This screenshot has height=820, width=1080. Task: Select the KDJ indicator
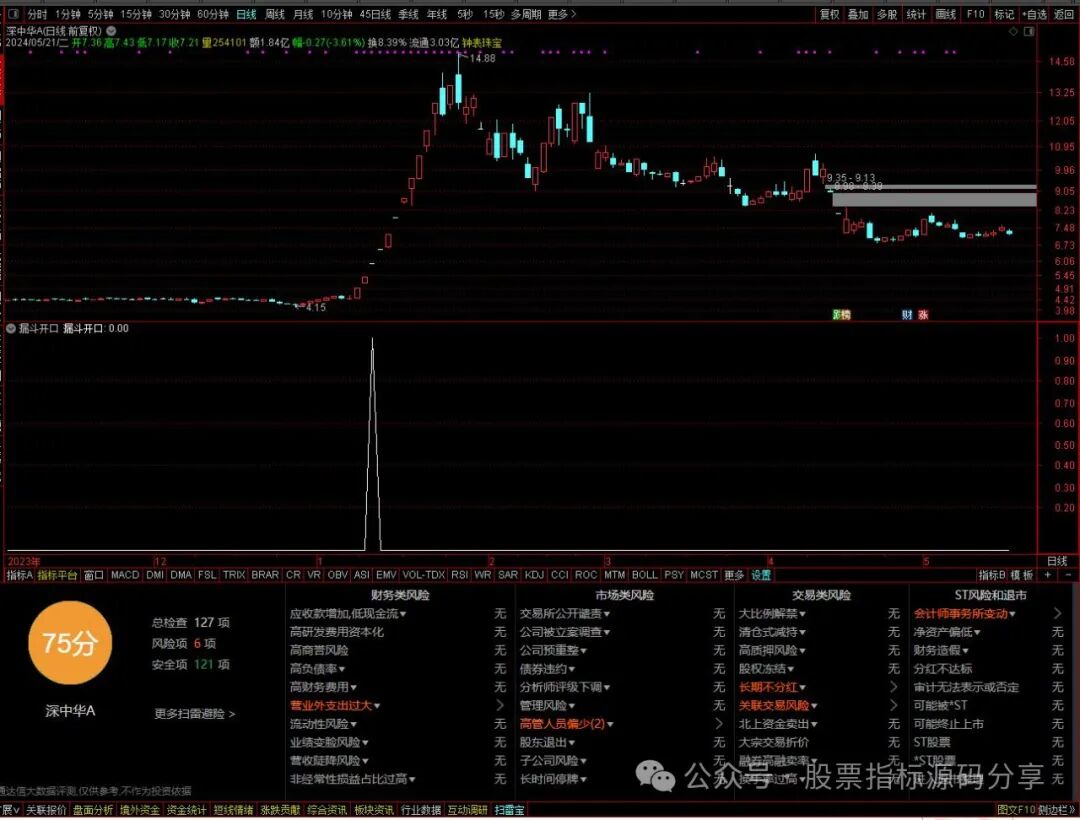pos(534,574)
